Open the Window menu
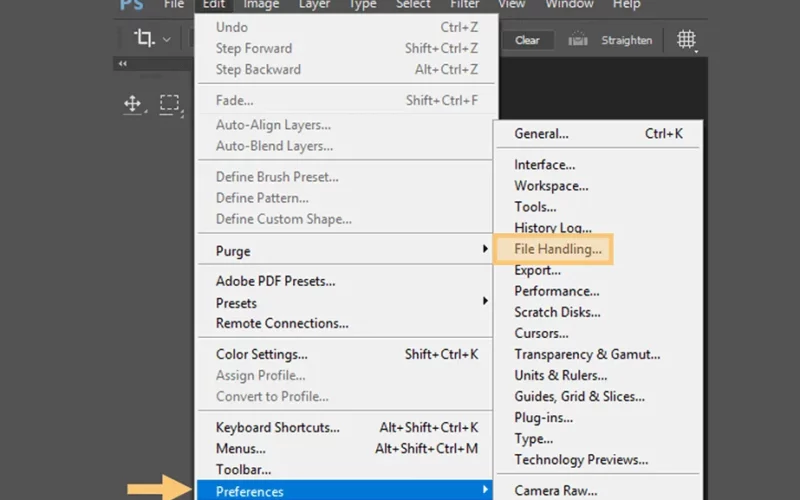Viewport: 800px width, 500px height. (x=569, y=5)
